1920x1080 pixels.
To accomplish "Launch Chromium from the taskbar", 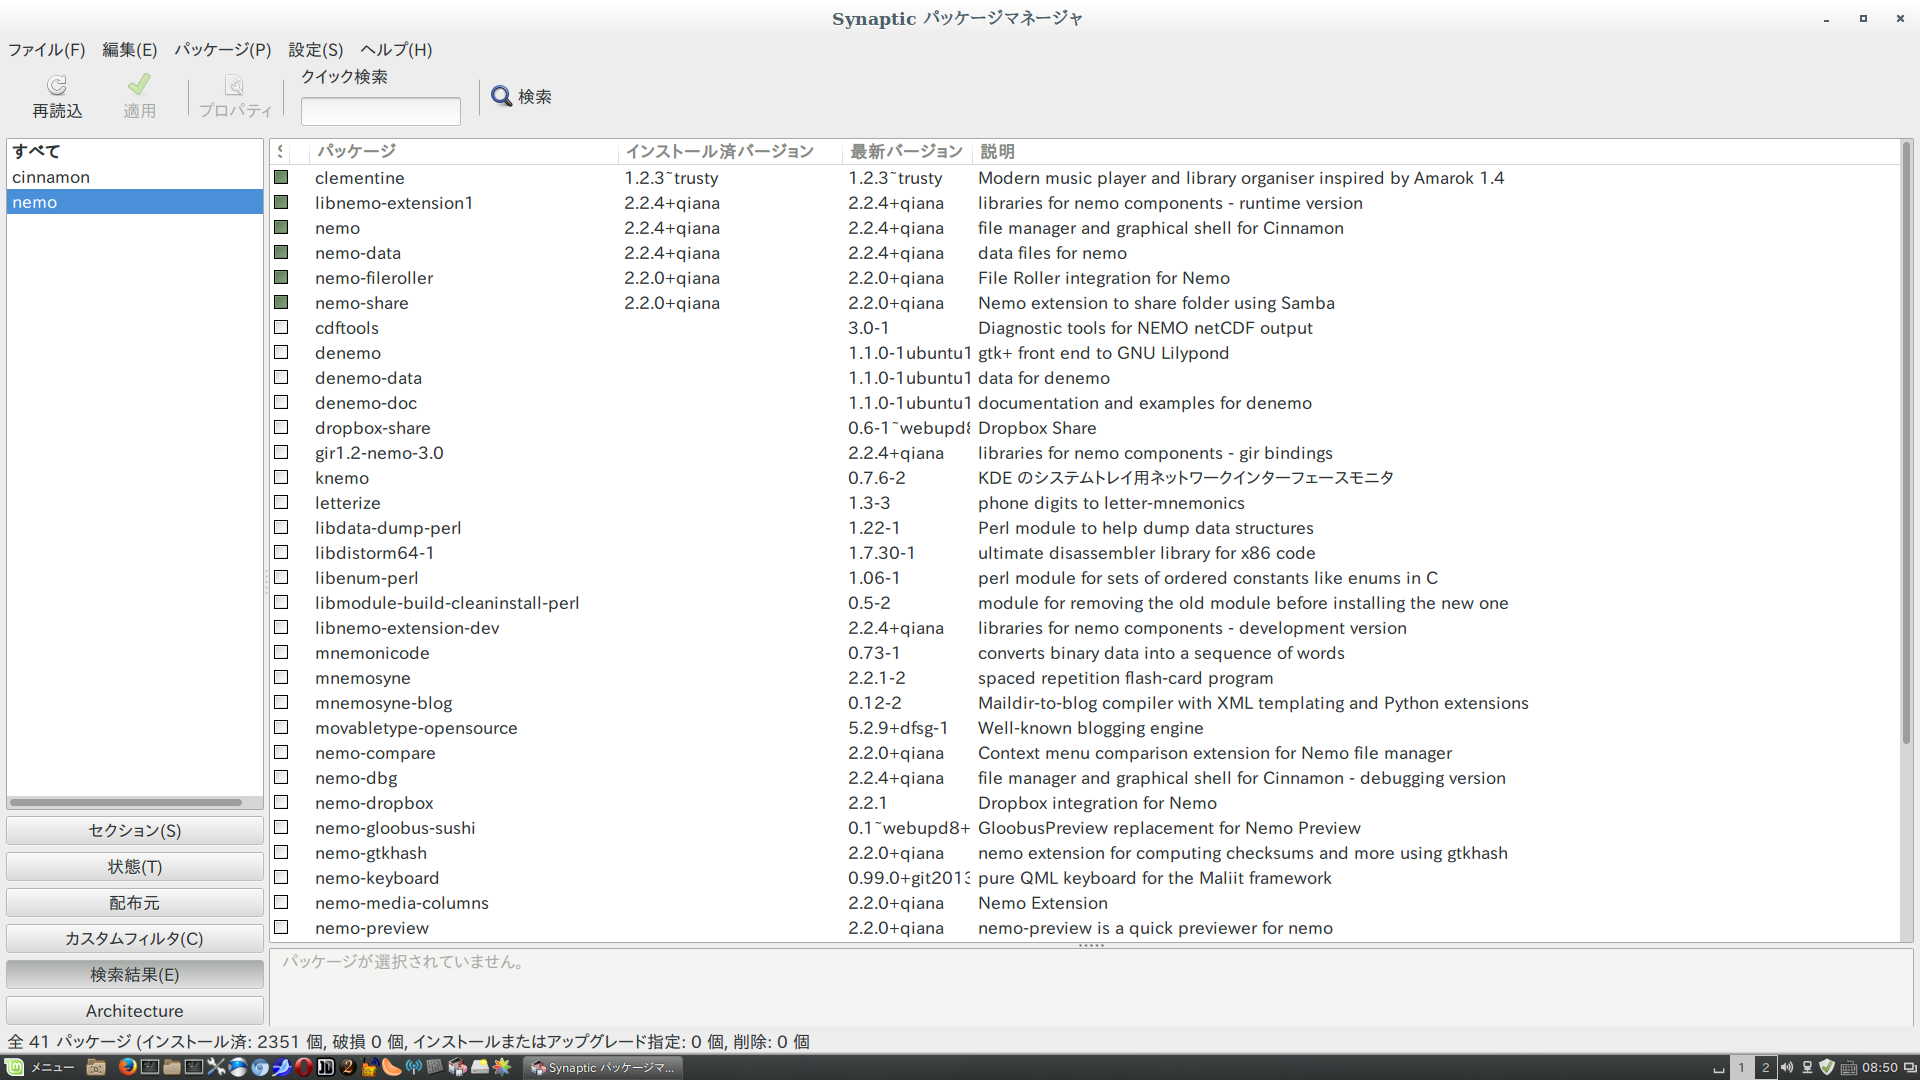I will pos(260,1067).
